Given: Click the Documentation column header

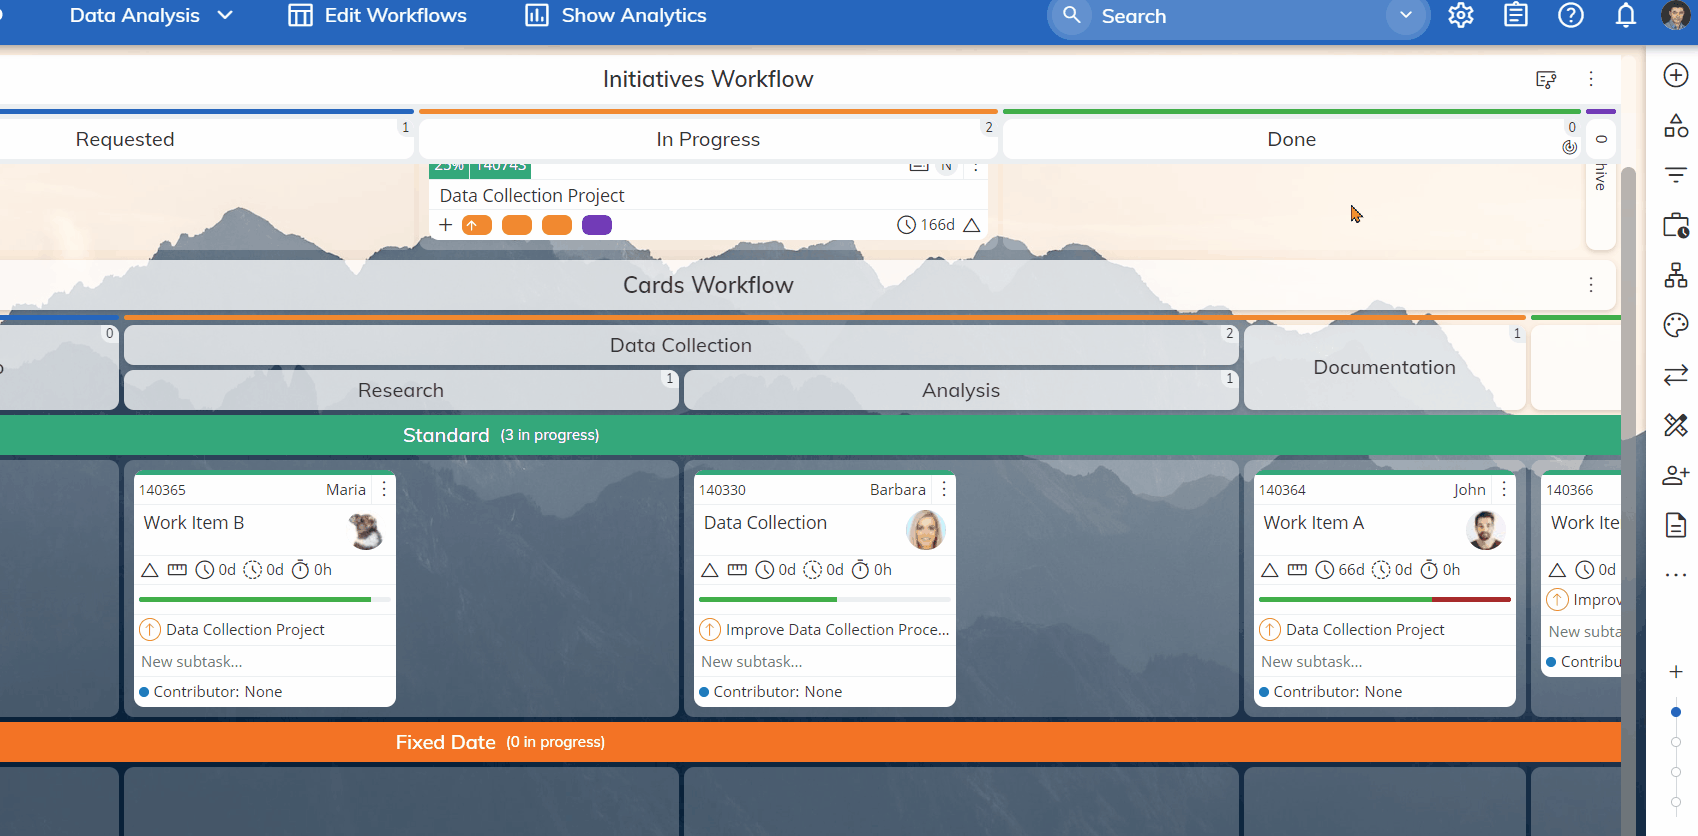Looking at the screenshot, I should pos(1385,367).
